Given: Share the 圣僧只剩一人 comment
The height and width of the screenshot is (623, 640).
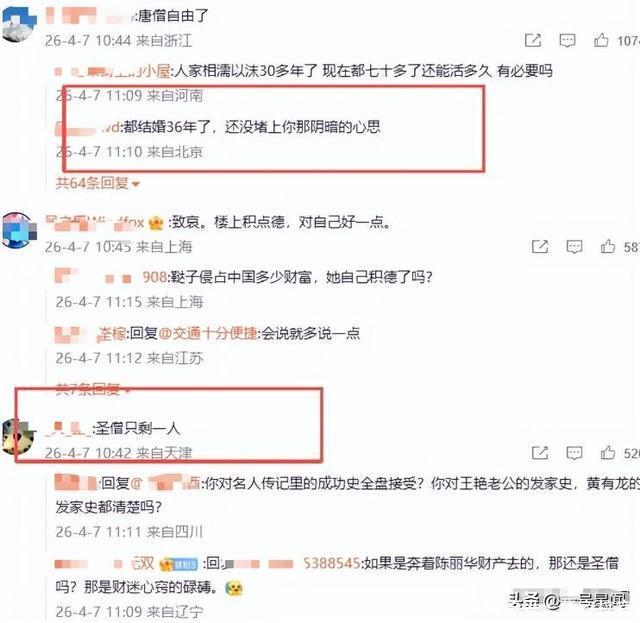Looking at the screenshot, I should coord(540,452).
